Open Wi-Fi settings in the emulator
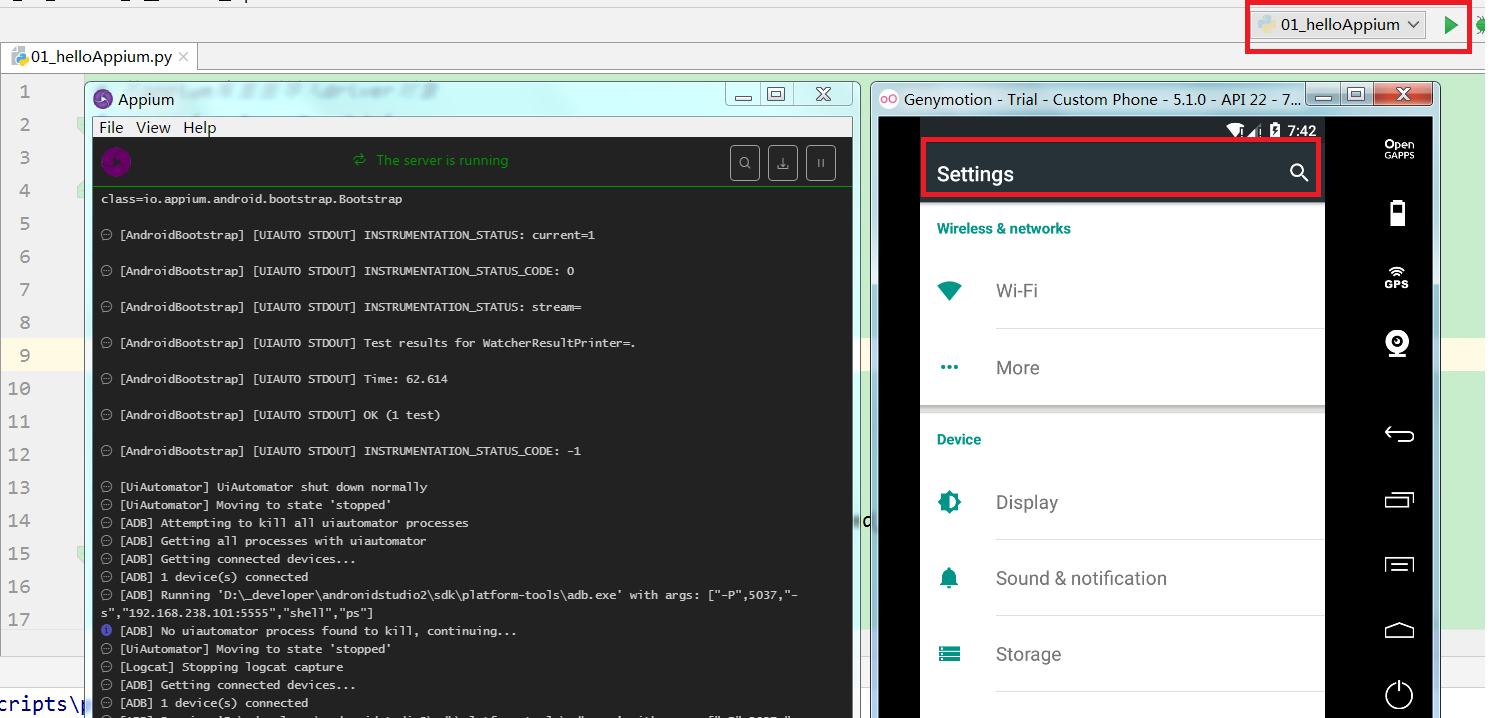The width and height of the screenshot is (1491, 718). 1122,291
